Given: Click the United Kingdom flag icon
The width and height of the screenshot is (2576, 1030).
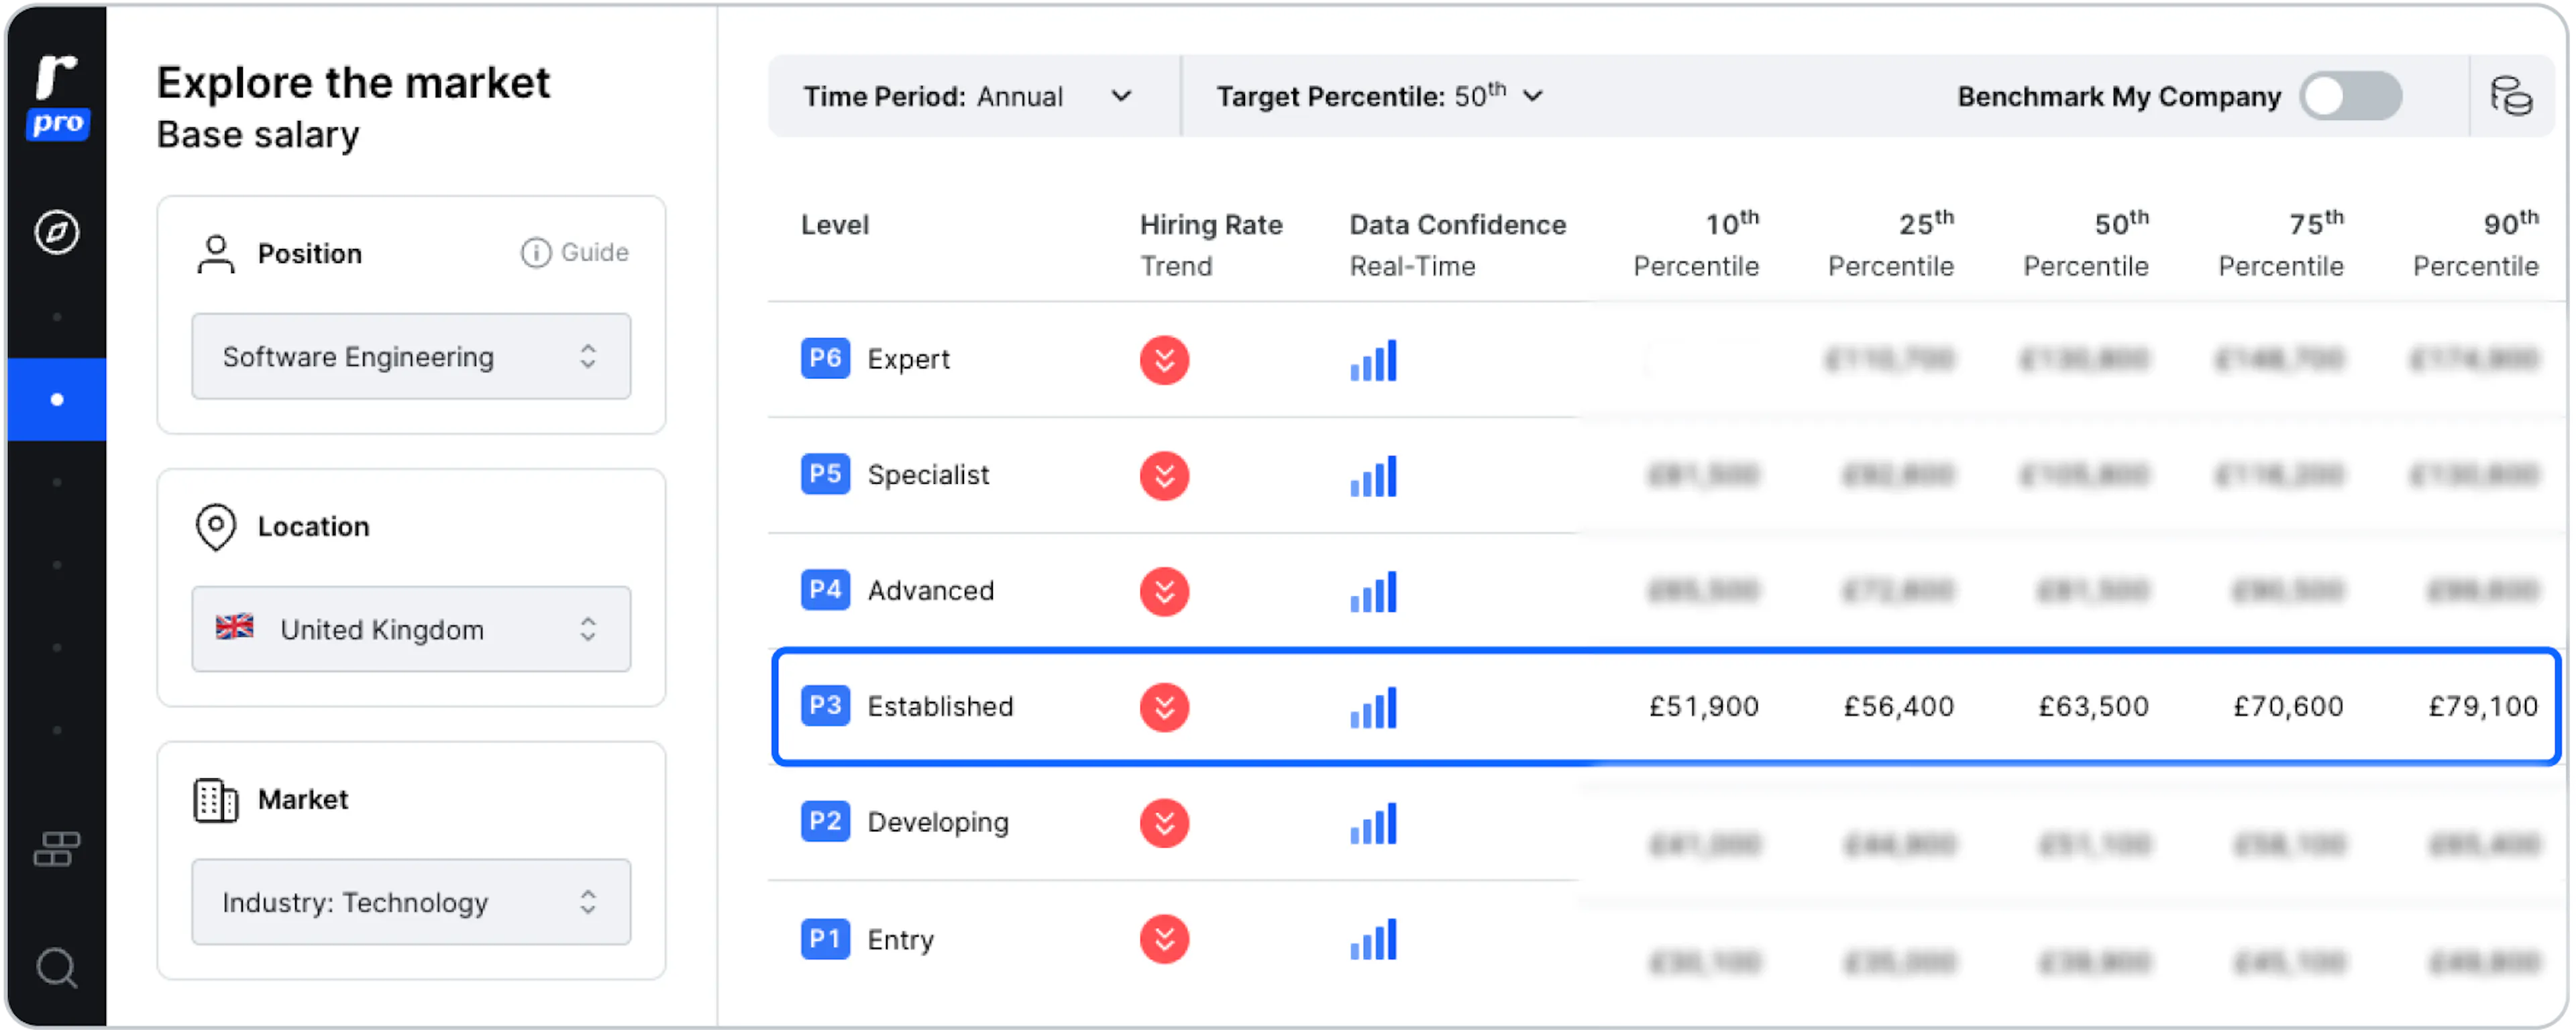Looking at the screenshot, I should click(235, 628).
